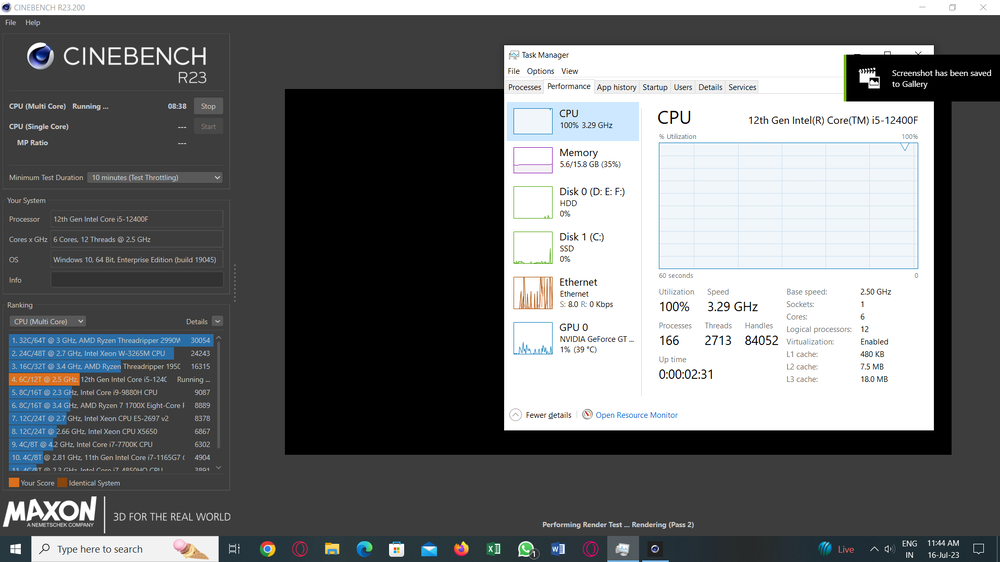
Task: Open Resource Monitor link
Action: (636, 415)
